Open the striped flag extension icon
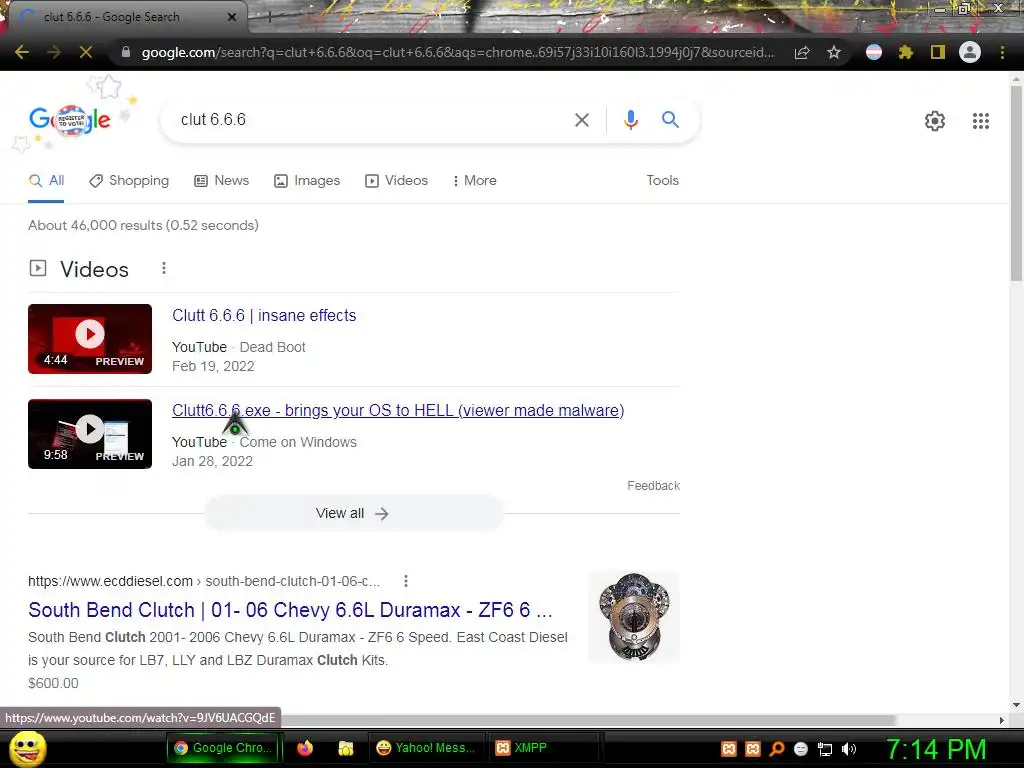The height and width of the screenshot is (768, 1024). tap(874, 52)
